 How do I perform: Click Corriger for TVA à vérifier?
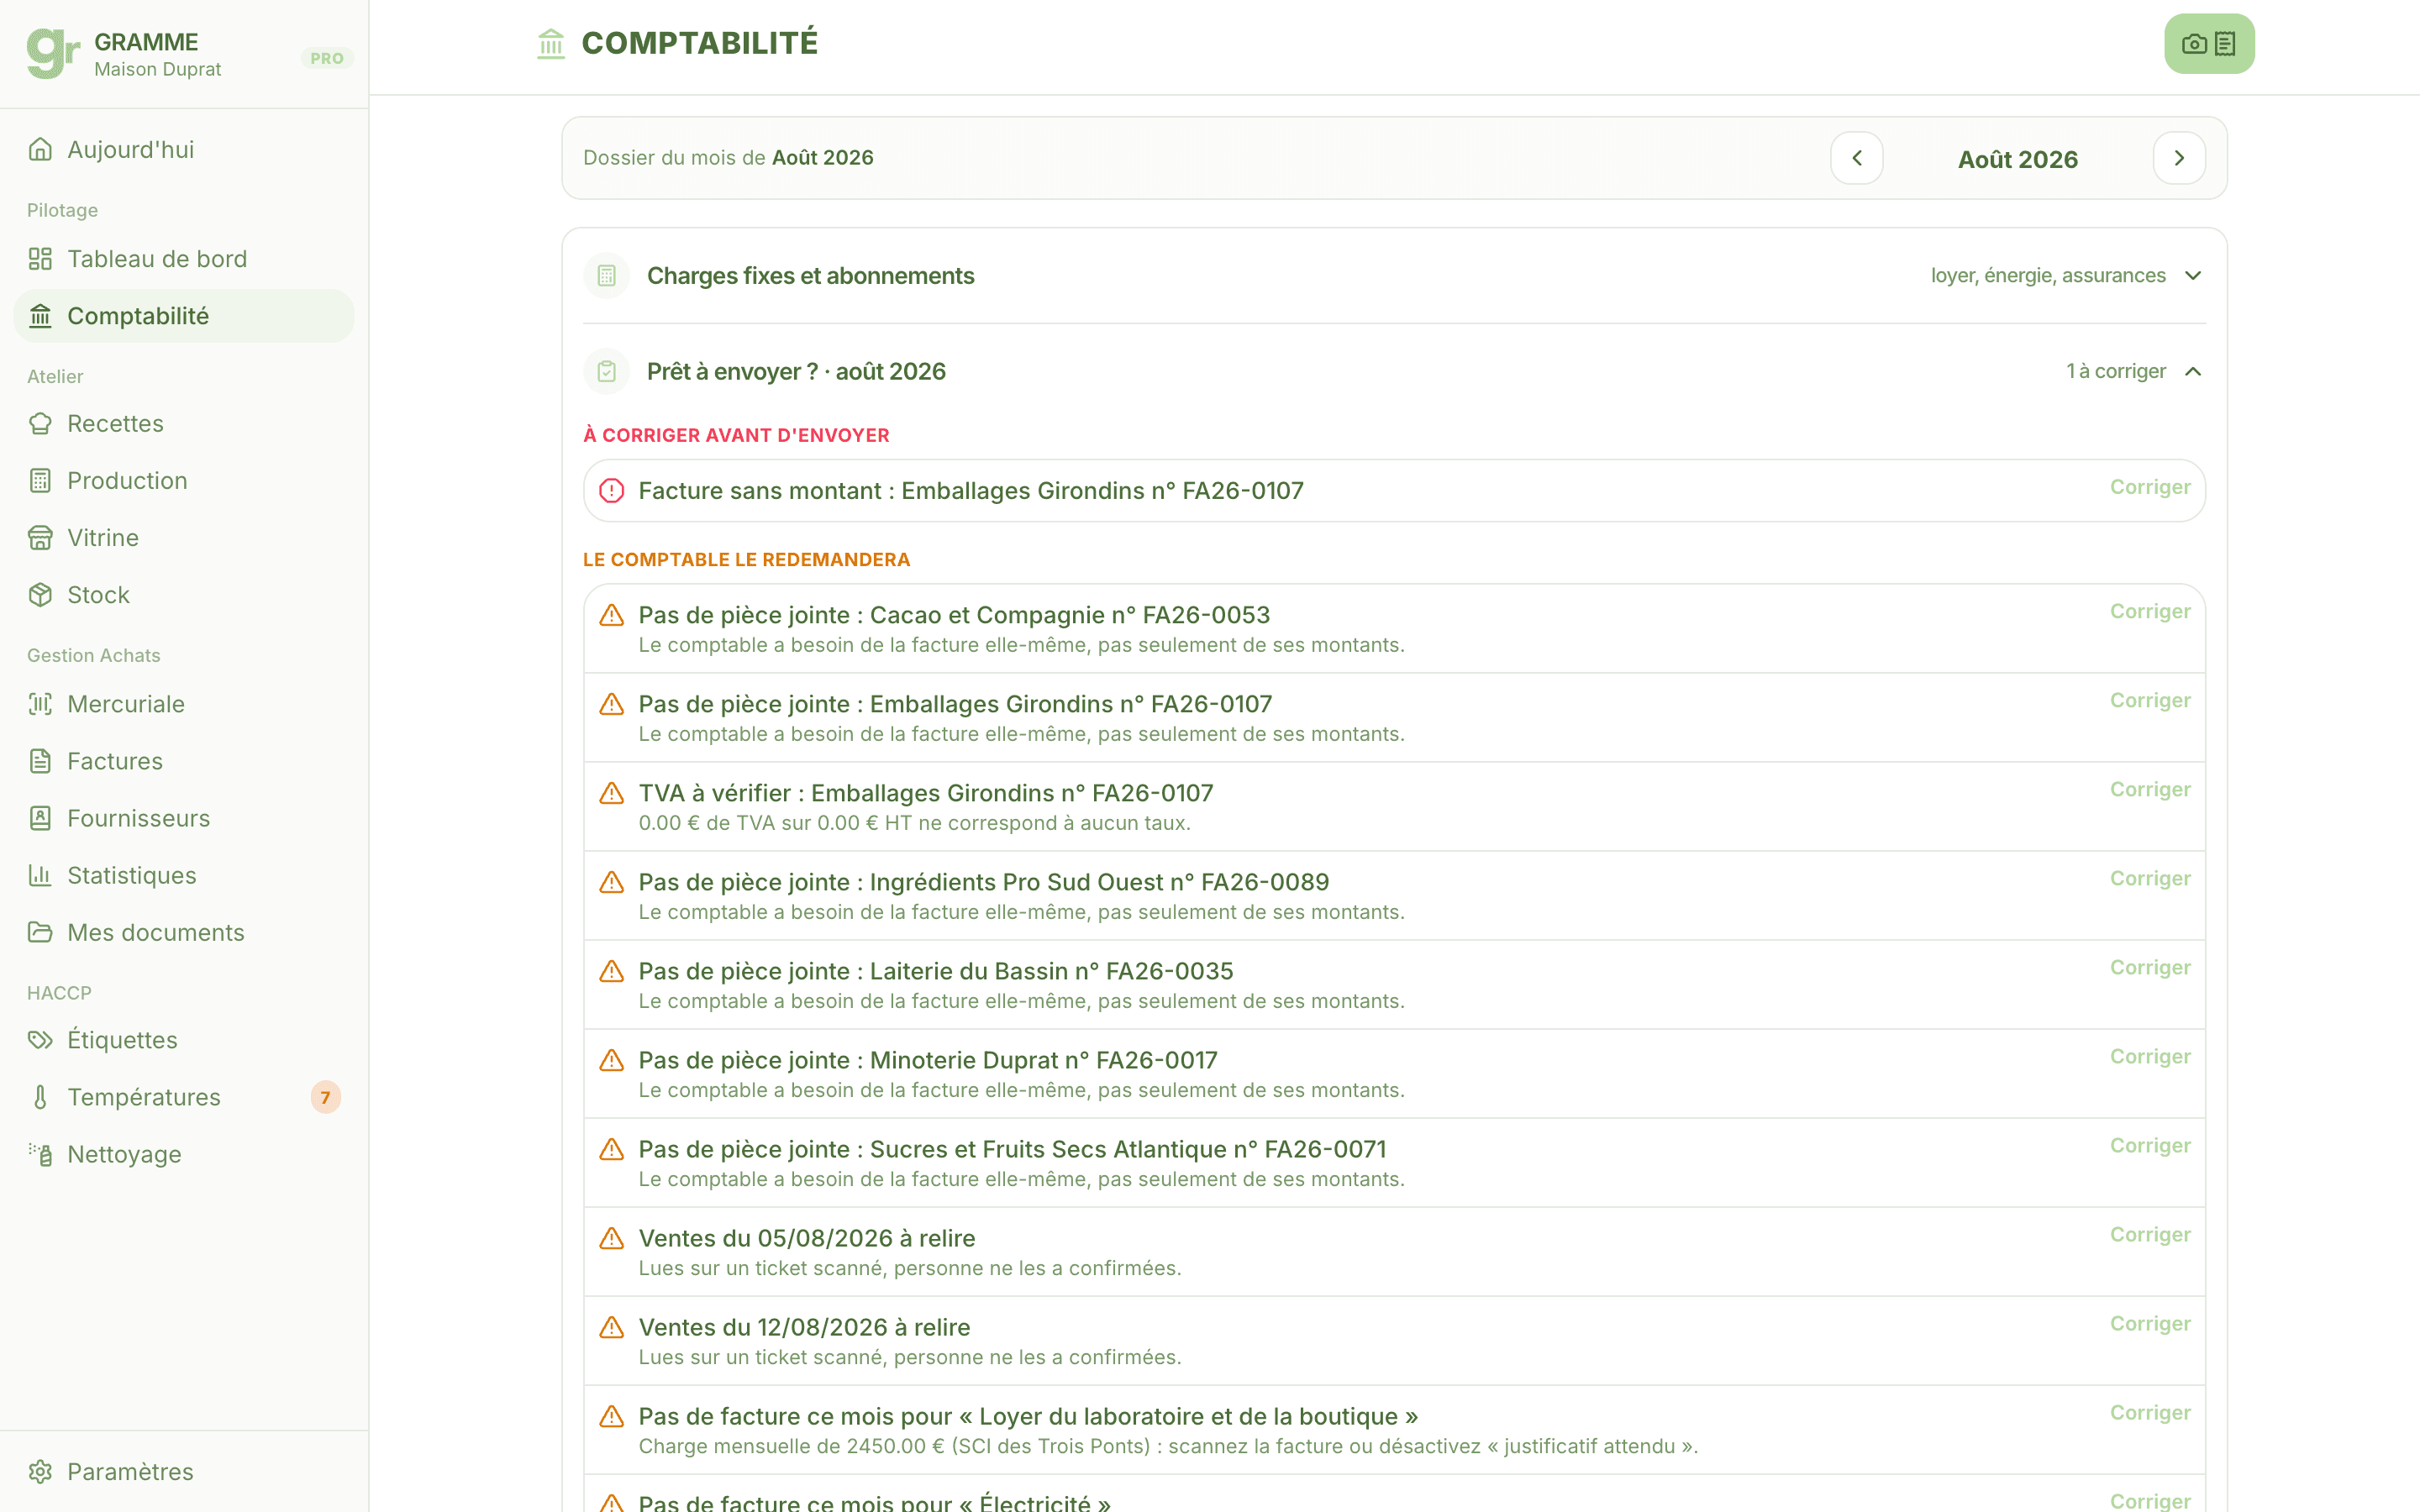pos(2150,789)
